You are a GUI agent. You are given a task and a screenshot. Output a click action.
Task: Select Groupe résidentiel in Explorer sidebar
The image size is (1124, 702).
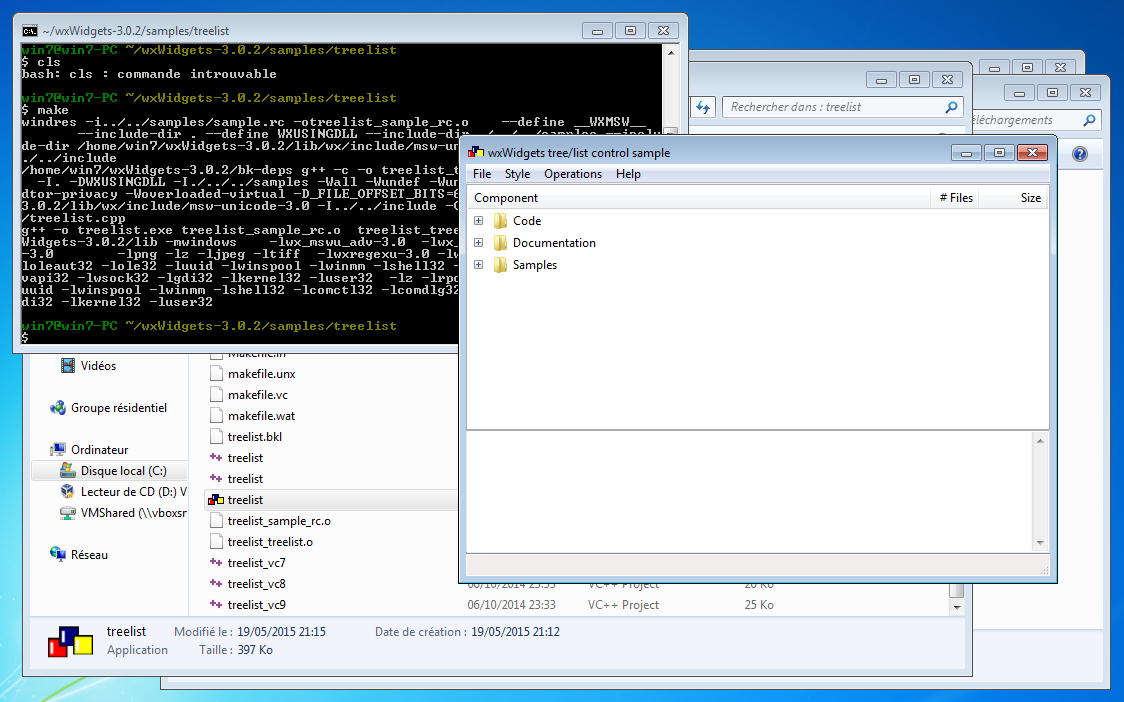click(119, 408)
